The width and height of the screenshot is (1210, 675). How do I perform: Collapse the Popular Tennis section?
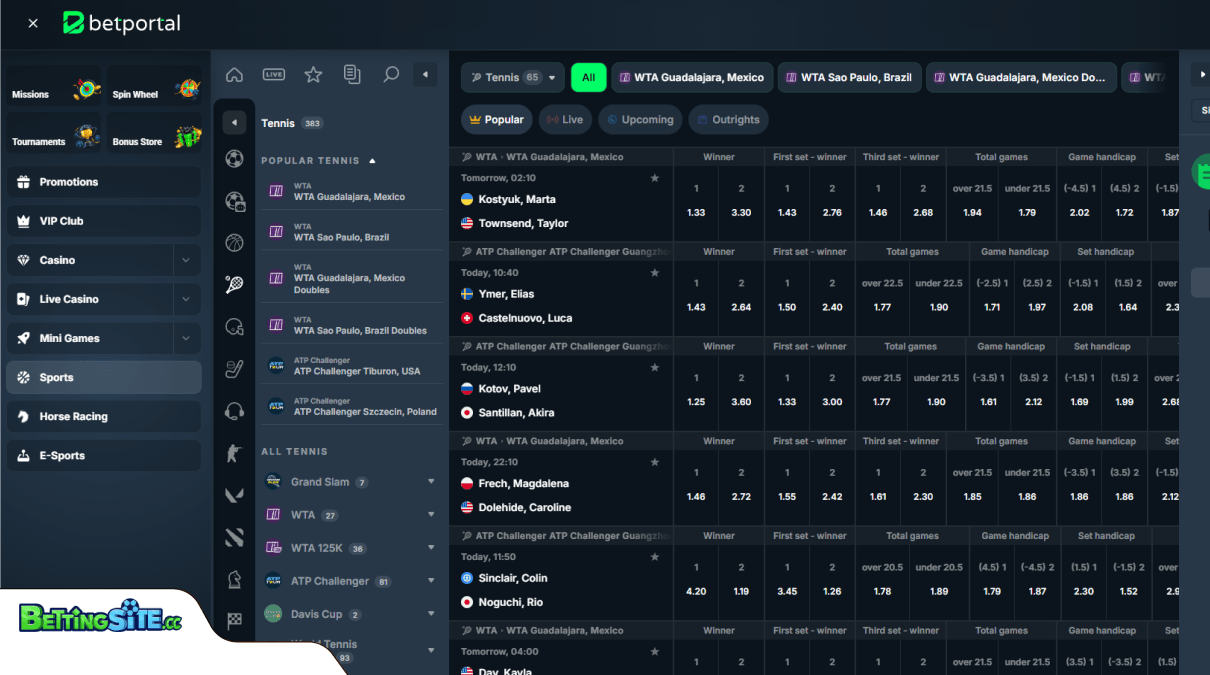point(373,160)
